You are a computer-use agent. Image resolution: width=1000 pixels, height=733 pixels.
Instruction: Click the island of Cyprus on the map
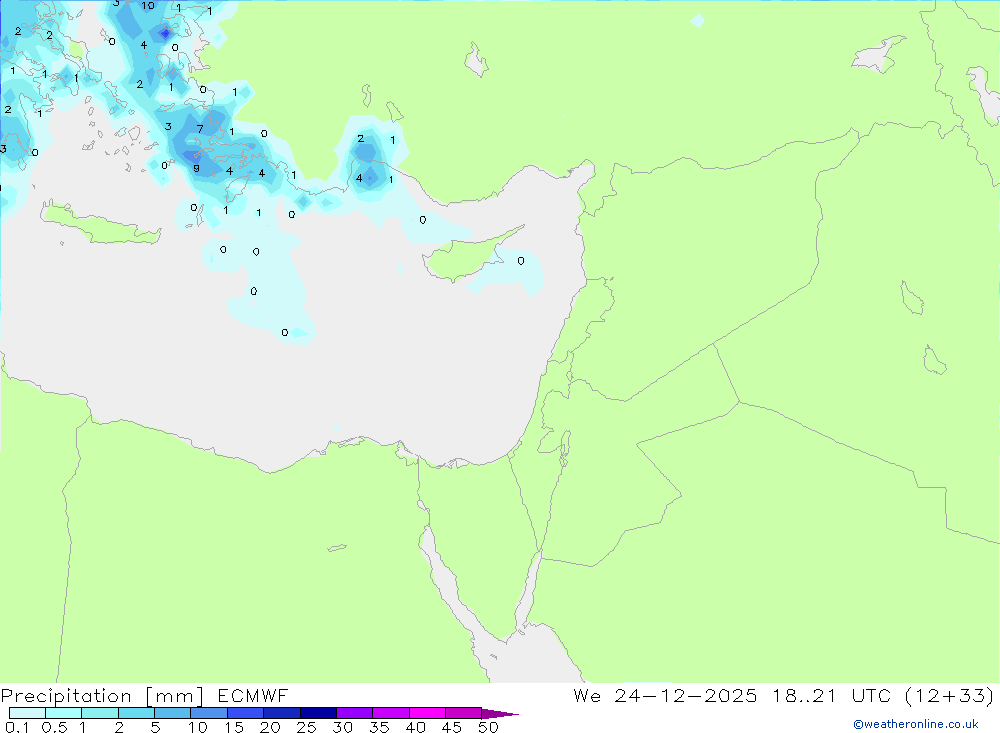(x=466, y=256)
